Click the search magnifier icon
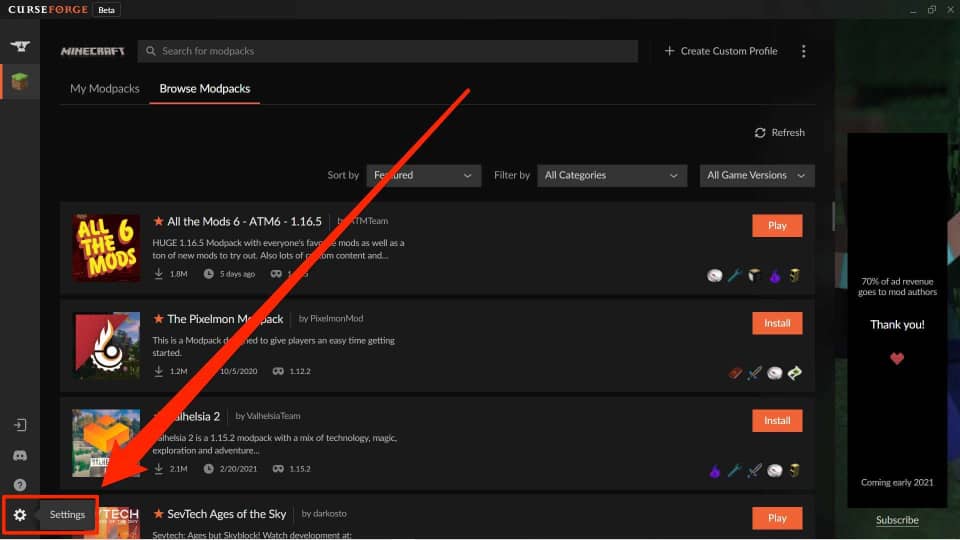This screenshot has height=540, width=960. coord(151,51)
